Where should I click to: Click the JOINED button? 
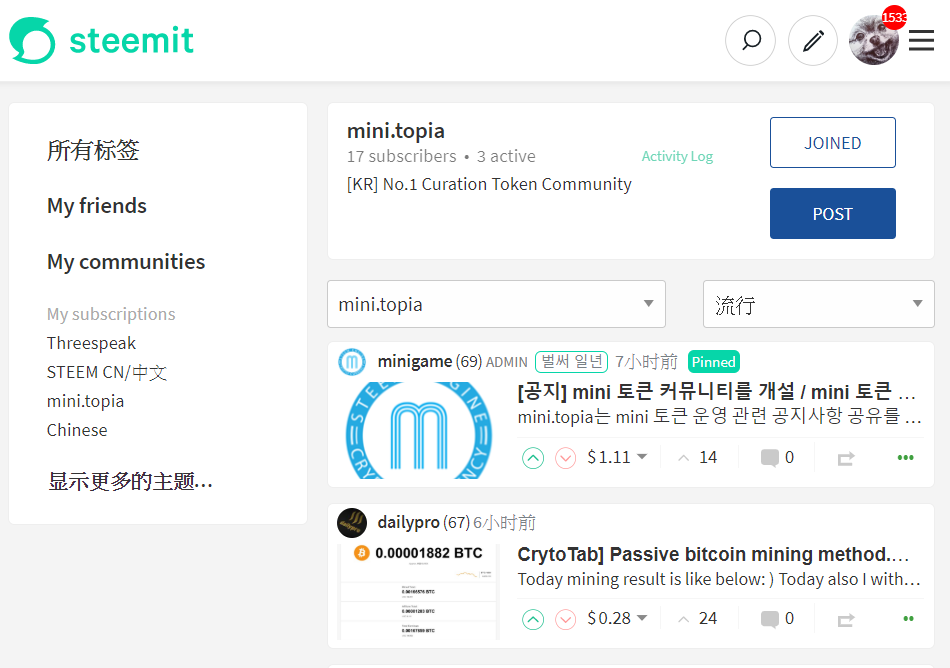[832, 142]
